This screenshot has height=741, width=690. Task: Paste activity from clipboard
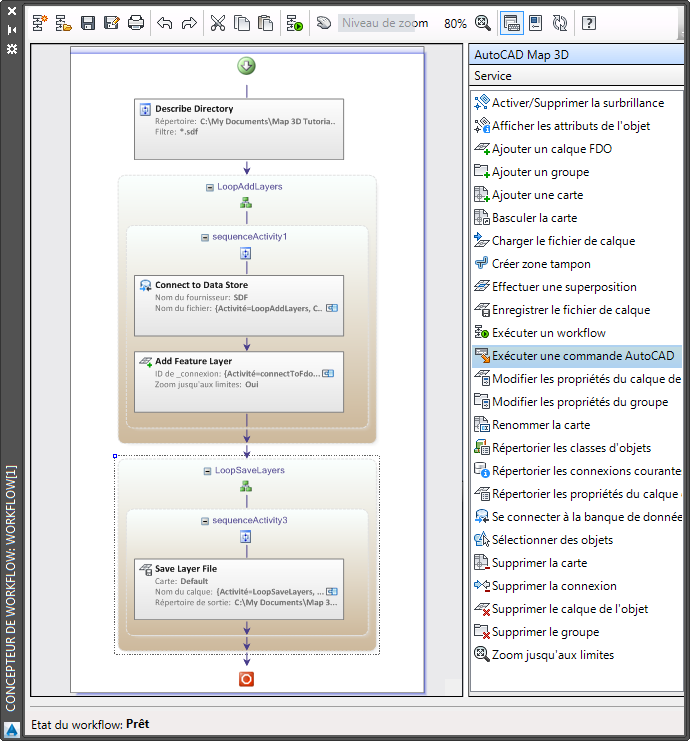(266, 23)
